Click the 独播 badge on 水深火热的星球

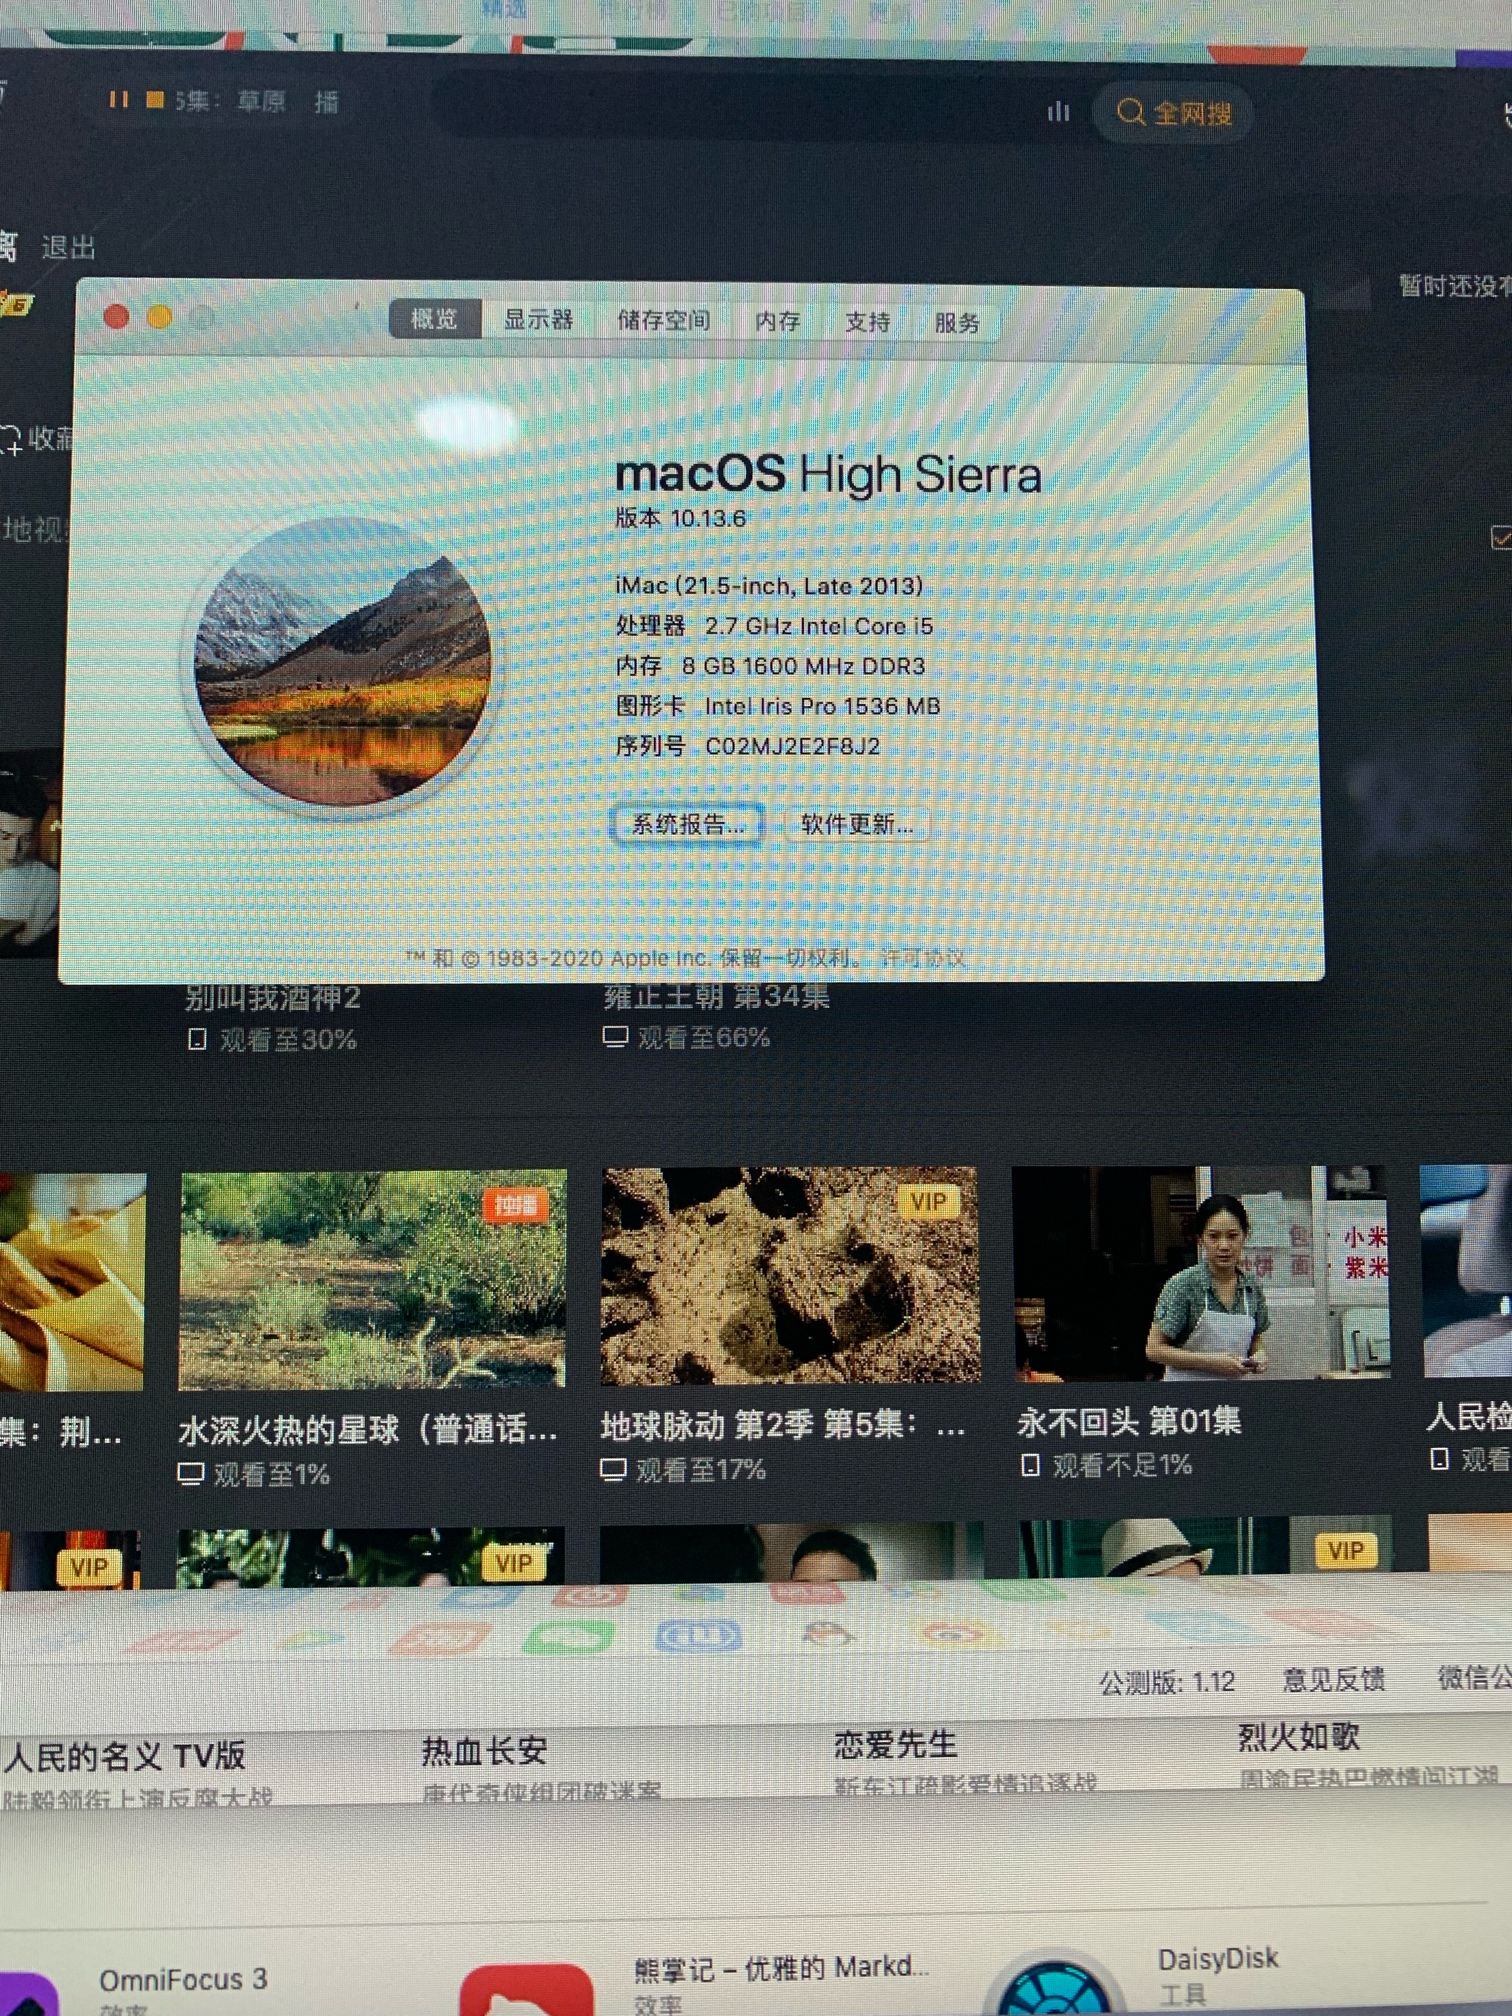[516, 1205]
